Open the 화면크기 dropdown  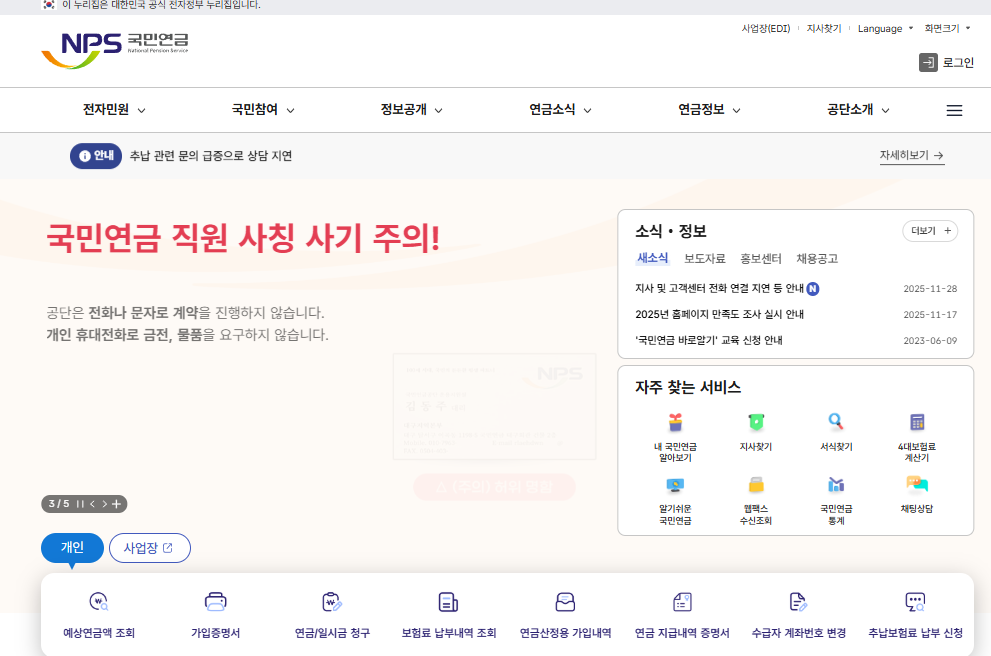point(947,28)
